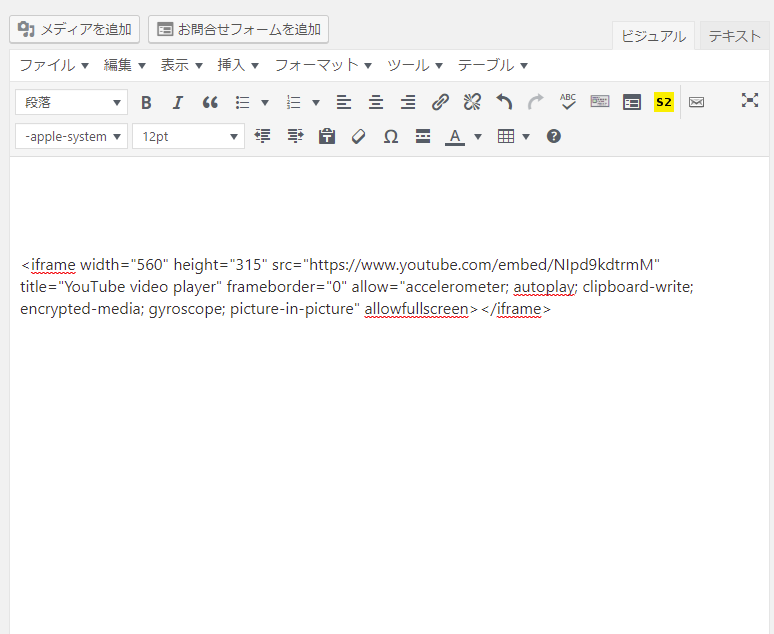Align text left
The width and height of the screenshot is (774, 634).
344,103
